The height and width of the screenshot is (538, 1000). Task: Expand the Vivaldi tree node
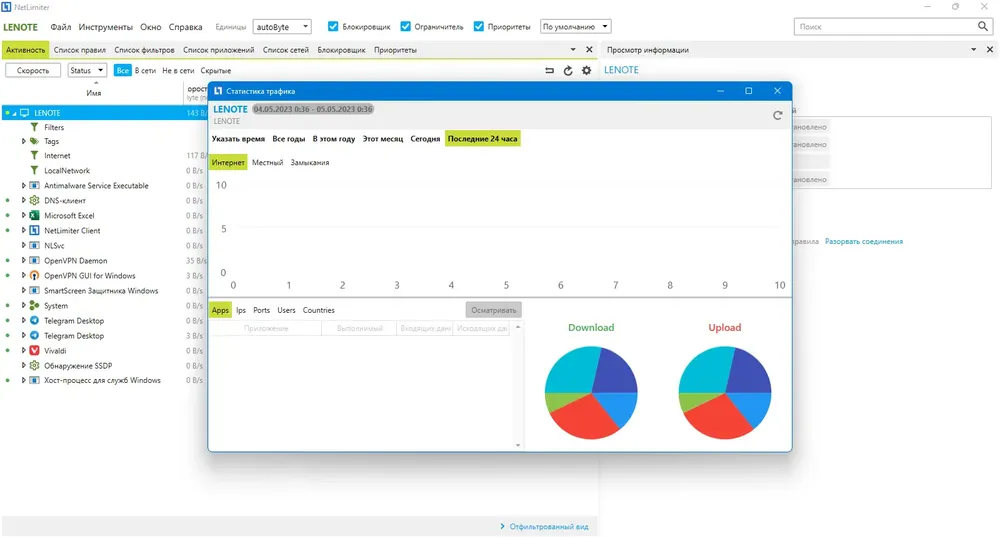pos(24,351)
